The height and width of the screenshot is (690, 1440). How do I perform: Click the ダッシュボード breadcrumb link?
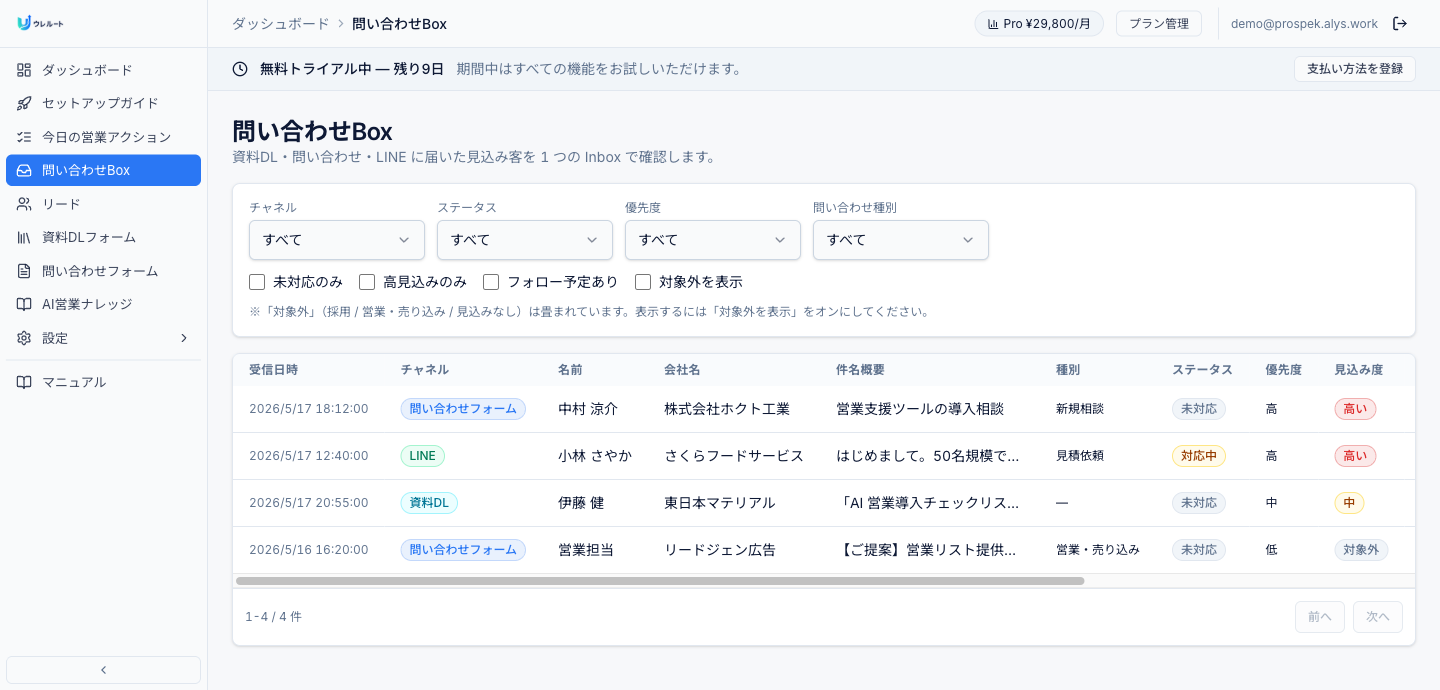pyautogui.click(x=280, y=23)
